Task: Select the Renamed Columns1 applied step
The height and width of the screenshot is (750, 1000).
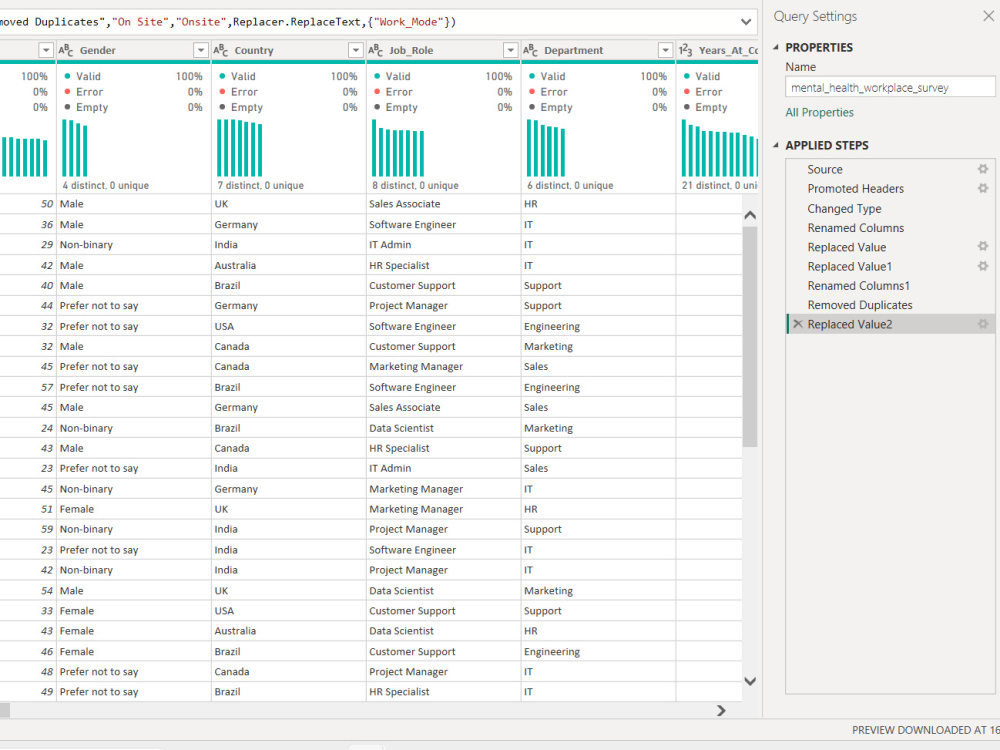Action: tap(858, 286)
